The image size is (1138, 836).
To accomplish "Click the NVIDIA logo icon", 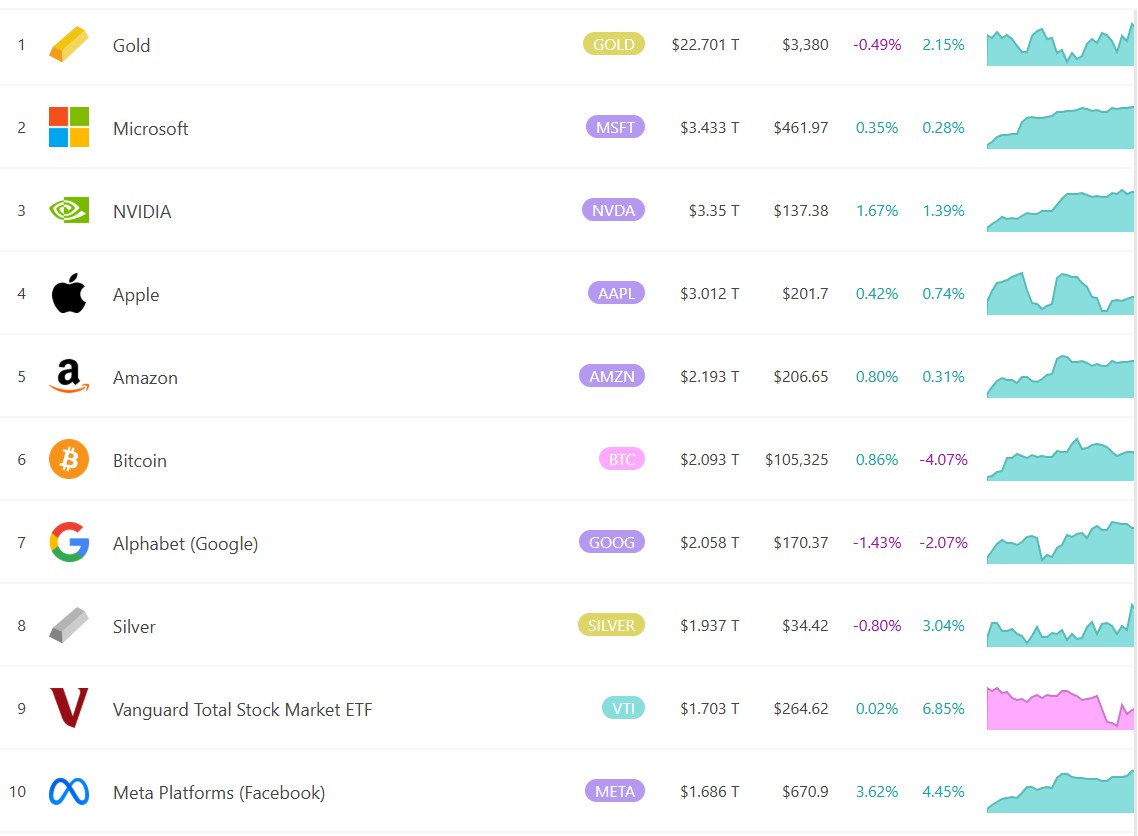I will [69, 211].
